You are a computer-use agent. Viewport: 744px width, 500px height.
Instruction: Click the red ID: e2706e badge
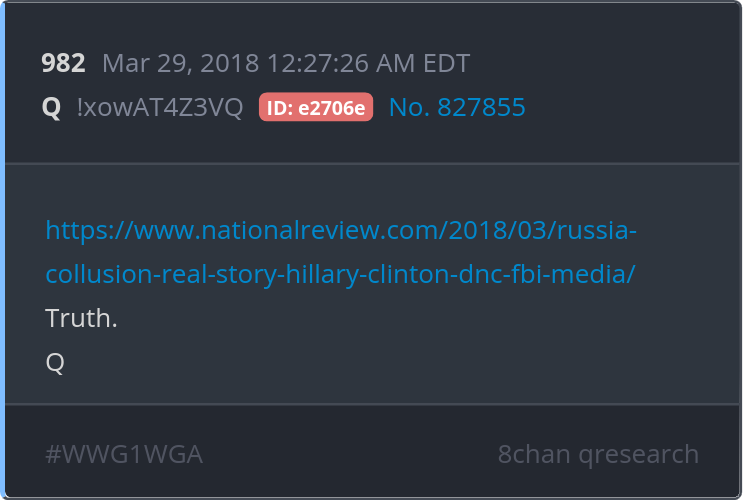pos(316,107)
